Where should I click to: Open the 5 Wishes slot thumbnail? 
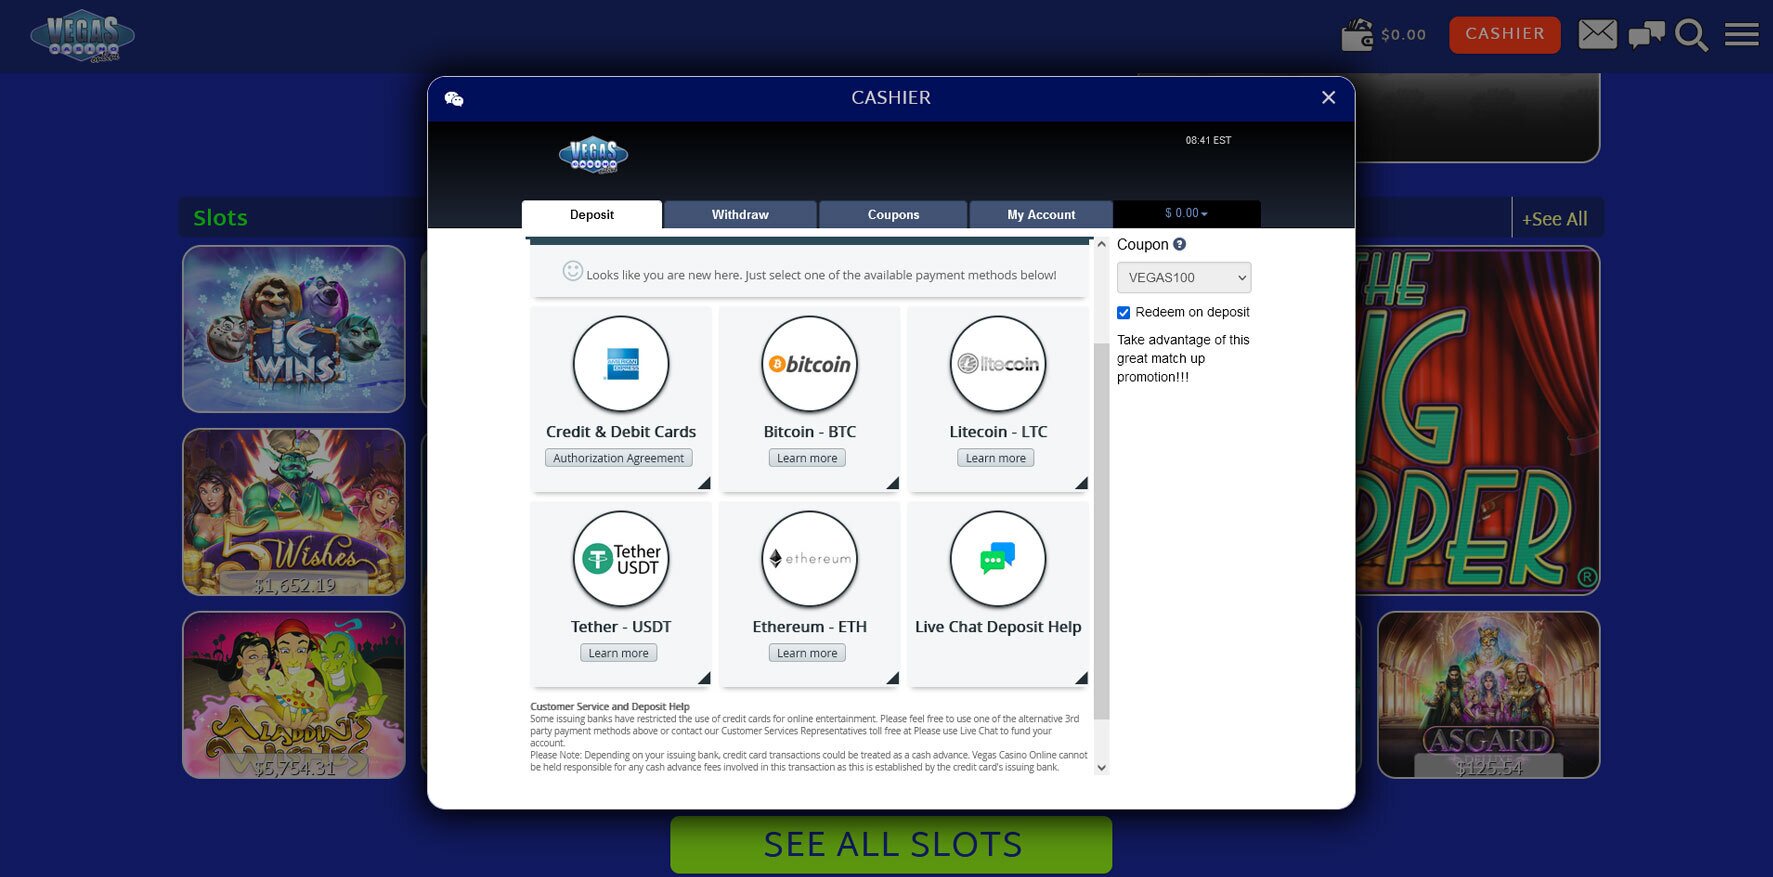[x=294, y=512]
